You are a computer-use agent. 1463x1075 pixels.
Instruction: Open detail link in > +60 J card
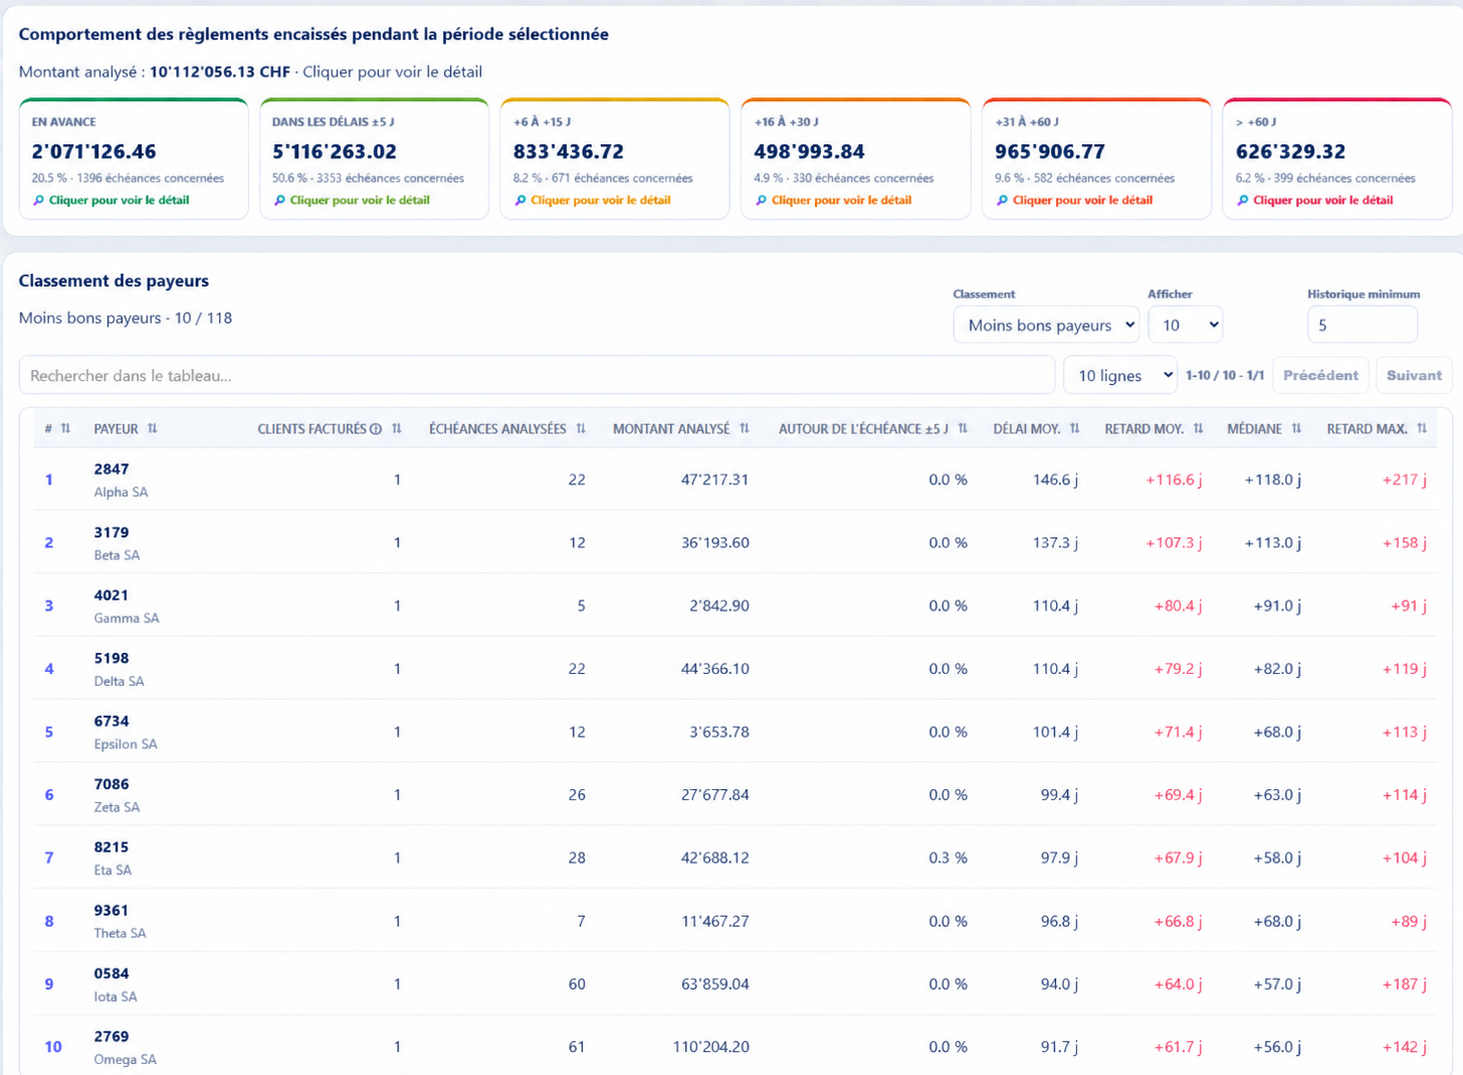(1323, 200)
